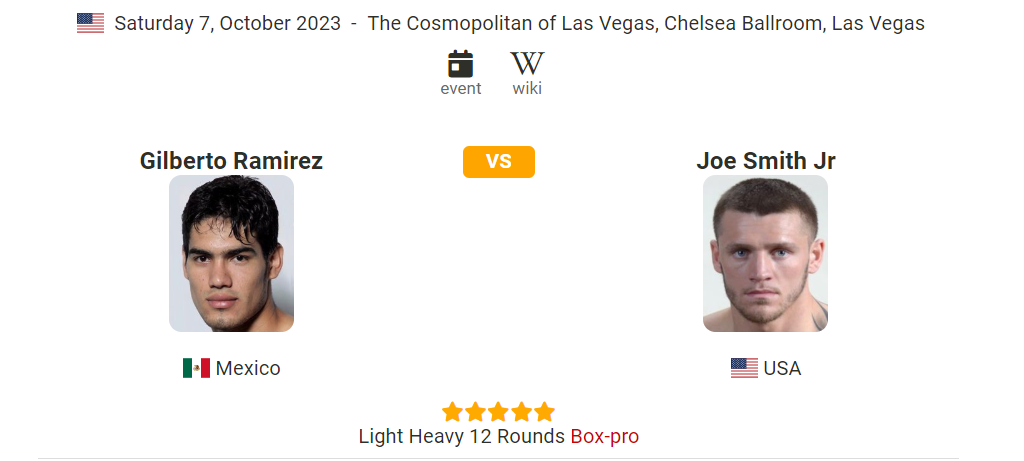This screenshot has height=461, width=1024.
Task: Select the fourth rating star
Action: 521,412
